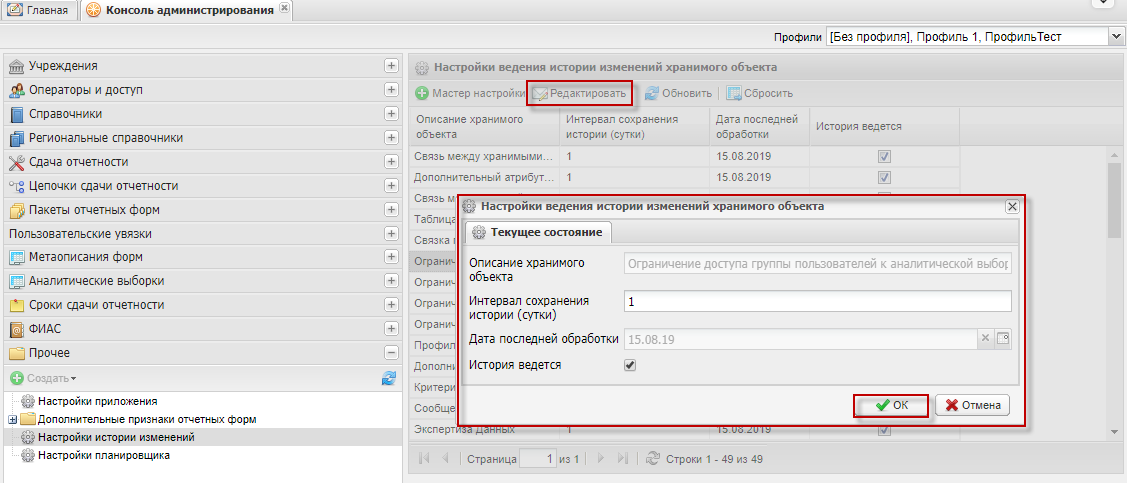The image size is (1127, 483).
Task: Open the Профили dropdown list
Action: pos(1116,37)
